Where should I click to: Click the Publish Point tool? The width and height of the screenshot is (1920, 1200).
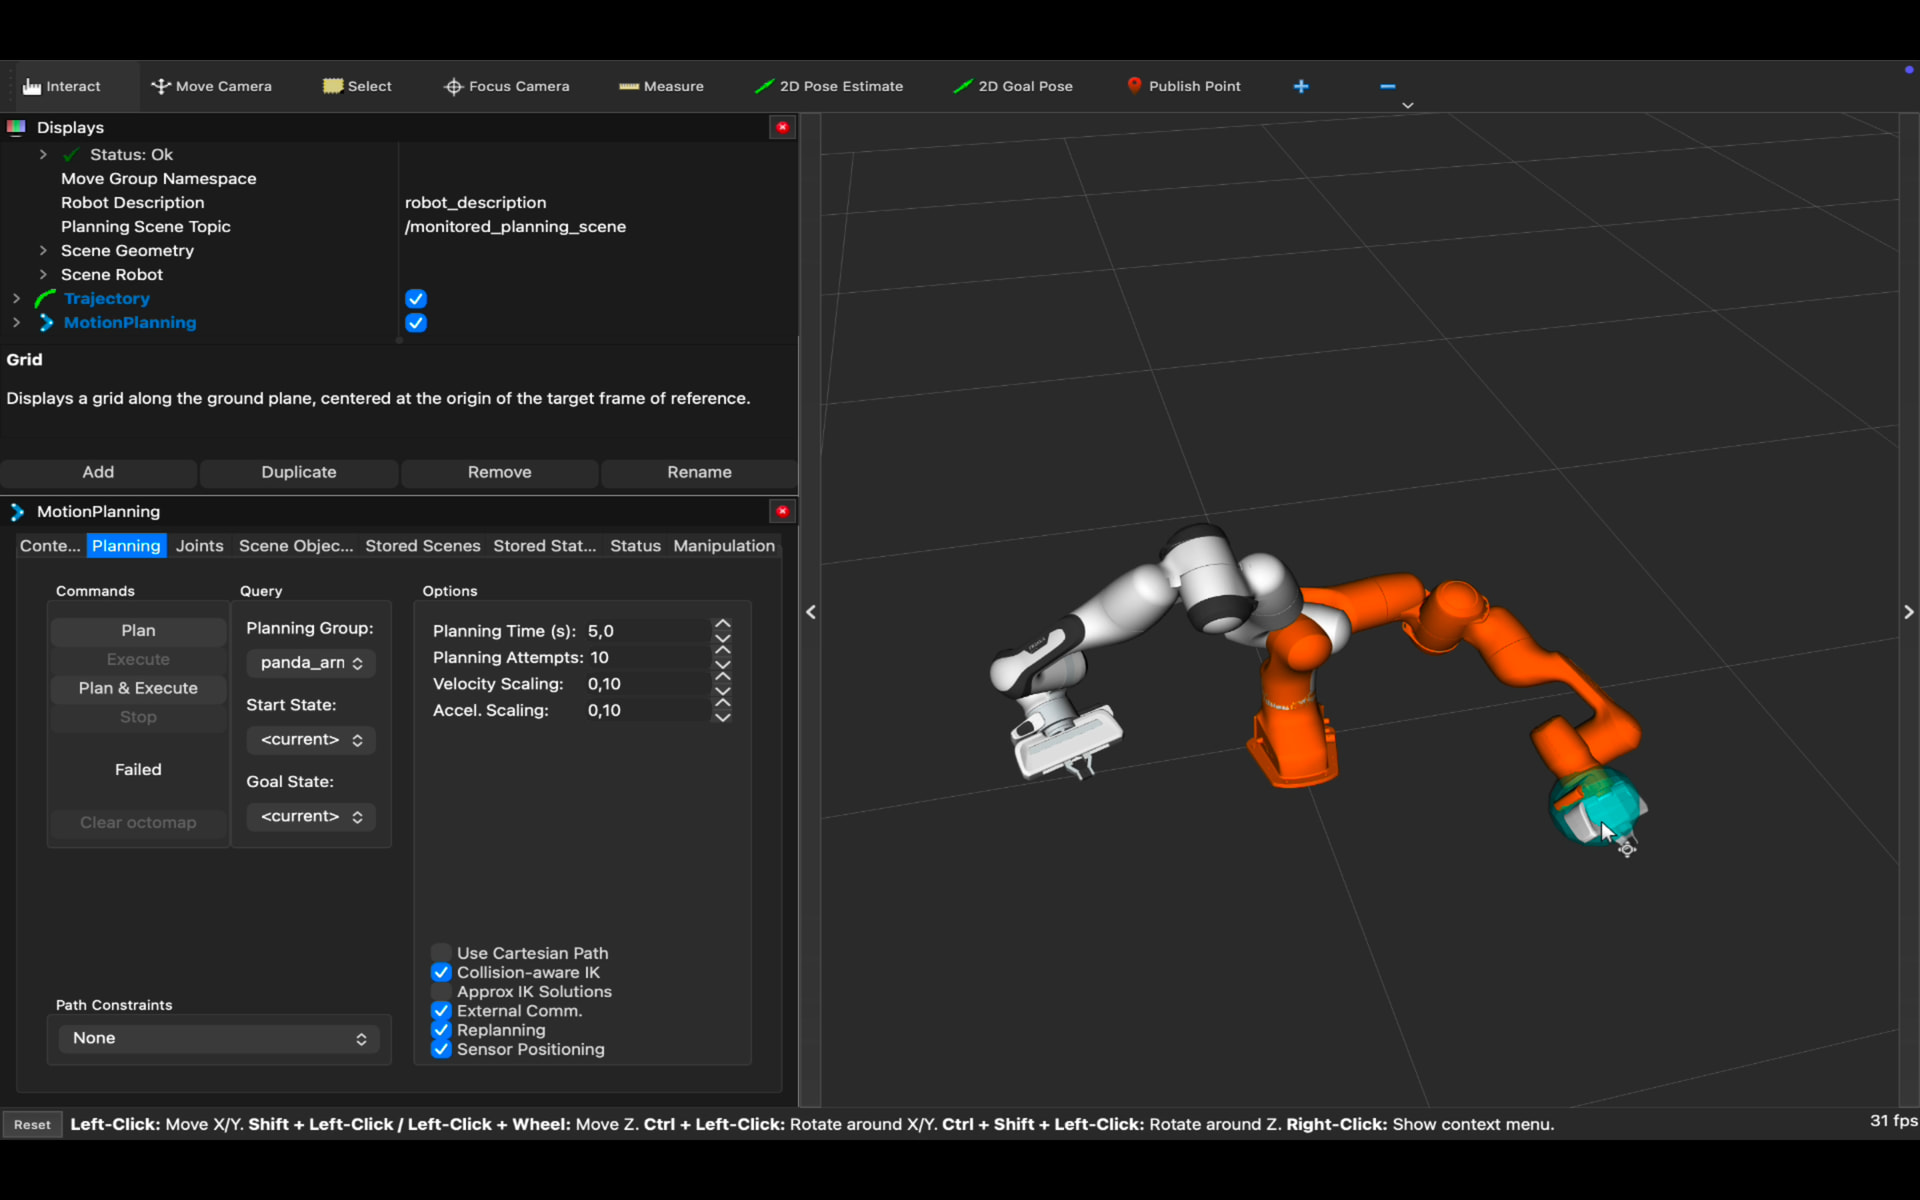pos(1183,86)
